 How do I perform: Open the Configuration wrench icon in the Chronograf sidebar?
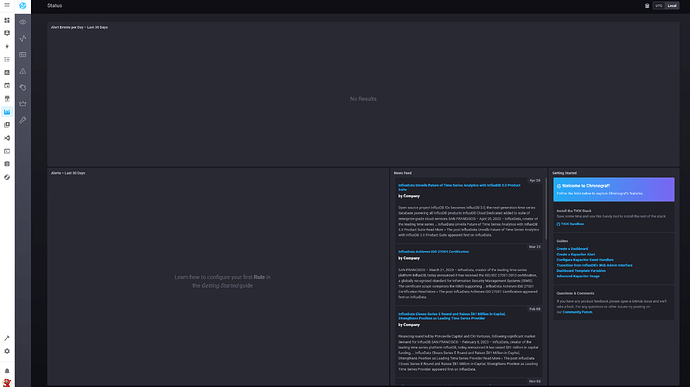click(x=23, y=120)
